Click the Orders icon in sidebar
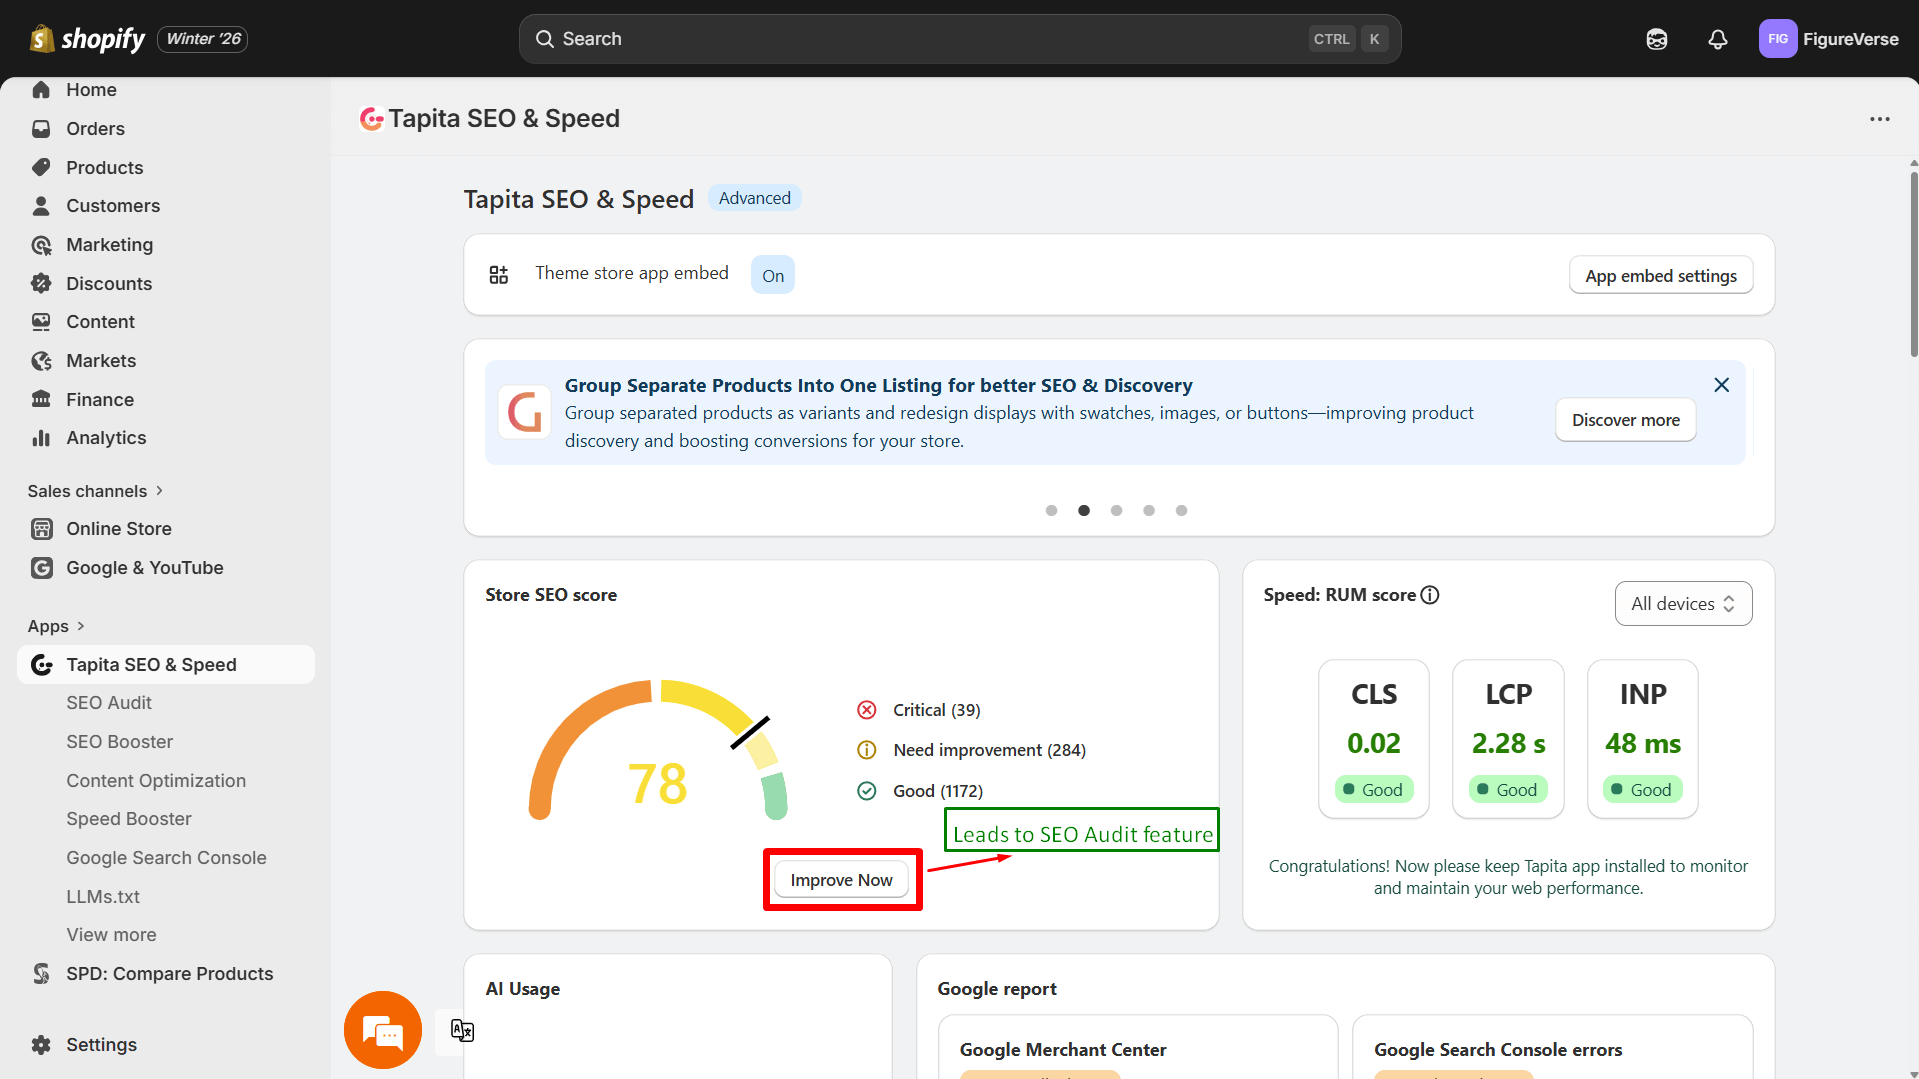 (x=41, y=129)
